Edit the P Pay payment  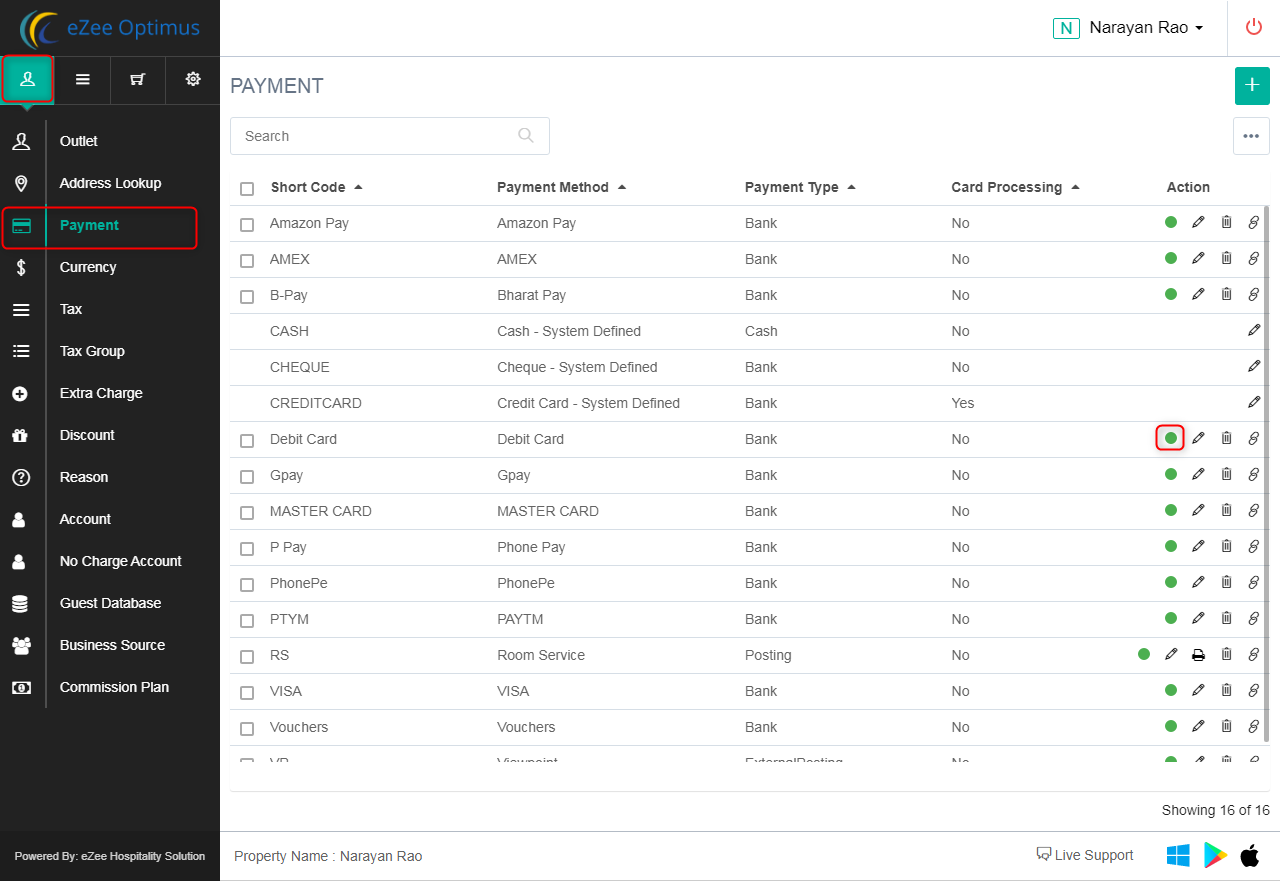pyautogui.click(x=1198, y=547)
